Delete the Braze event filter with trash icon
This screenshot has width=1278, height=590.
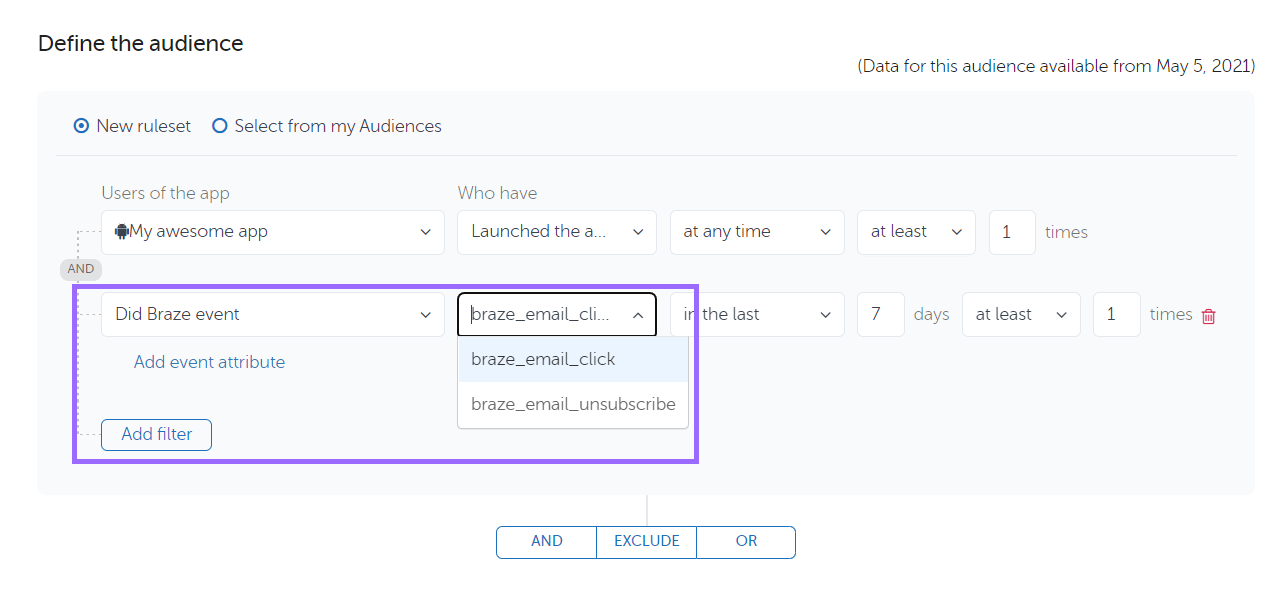click(x=1208, y=316)
